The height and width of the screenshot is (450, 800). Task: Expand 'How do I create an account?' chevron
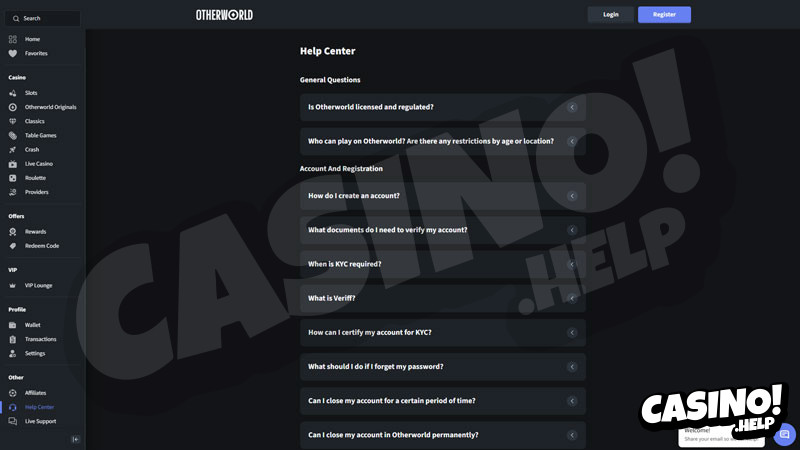click(x=572, y=196)
